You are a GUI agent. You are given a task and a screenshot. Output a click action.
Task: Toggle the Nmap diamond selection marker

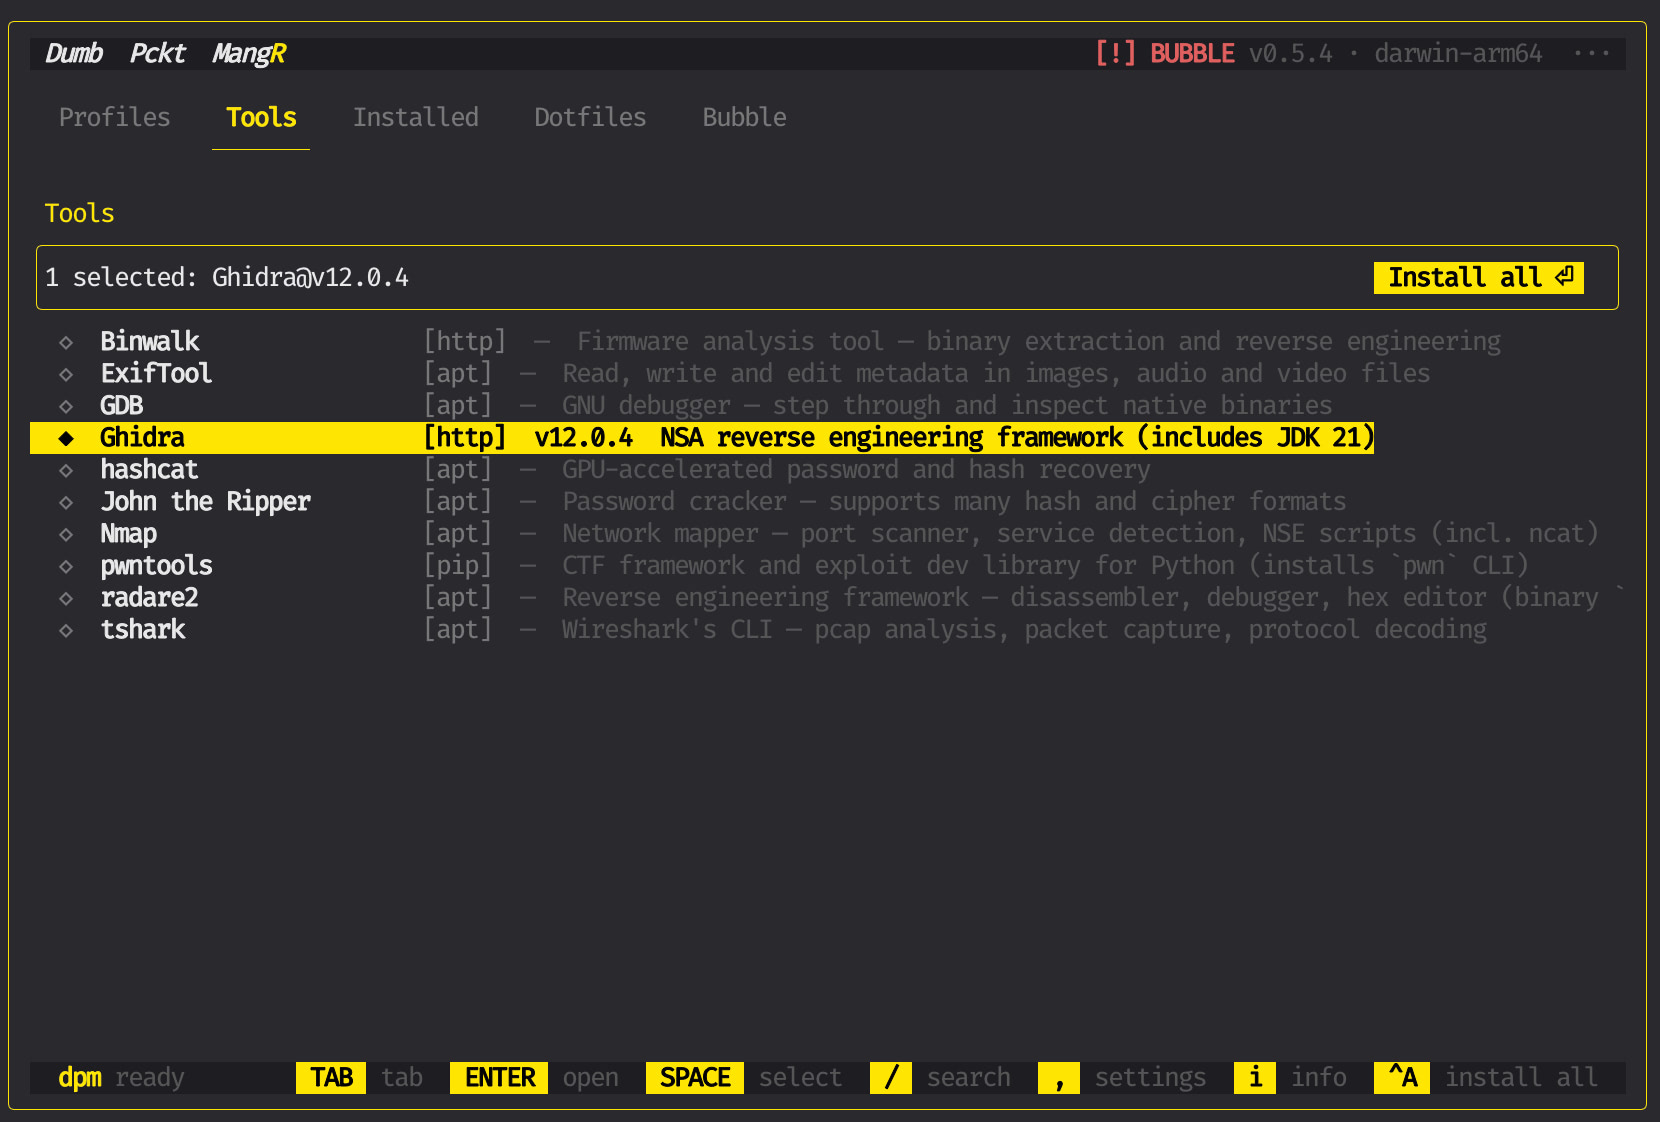tap(66, 534)
